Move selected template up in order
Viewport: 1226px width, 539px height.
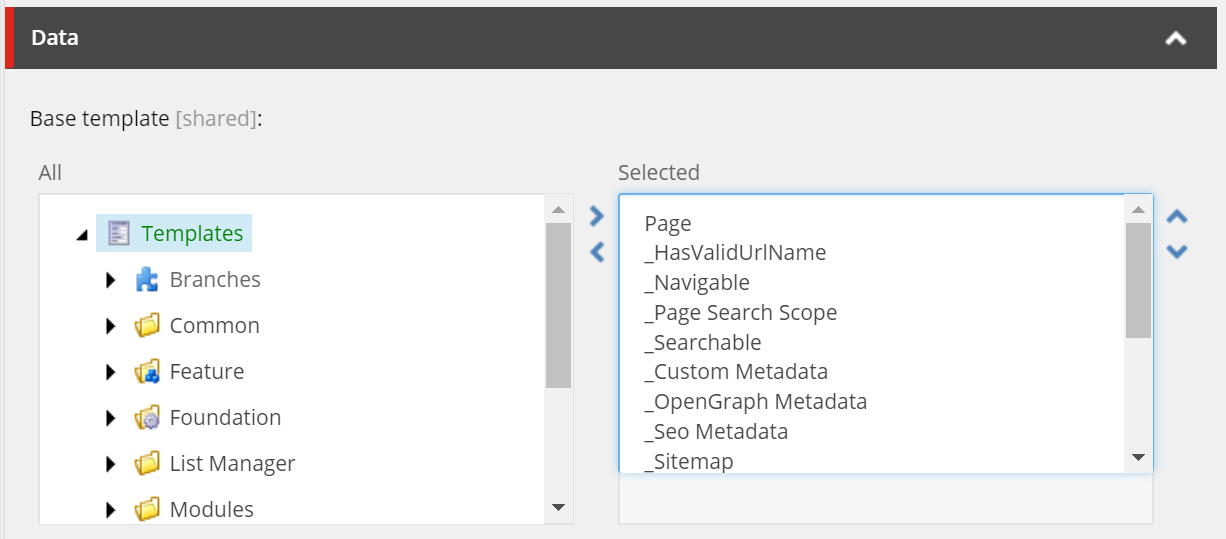click(1177, 217)
